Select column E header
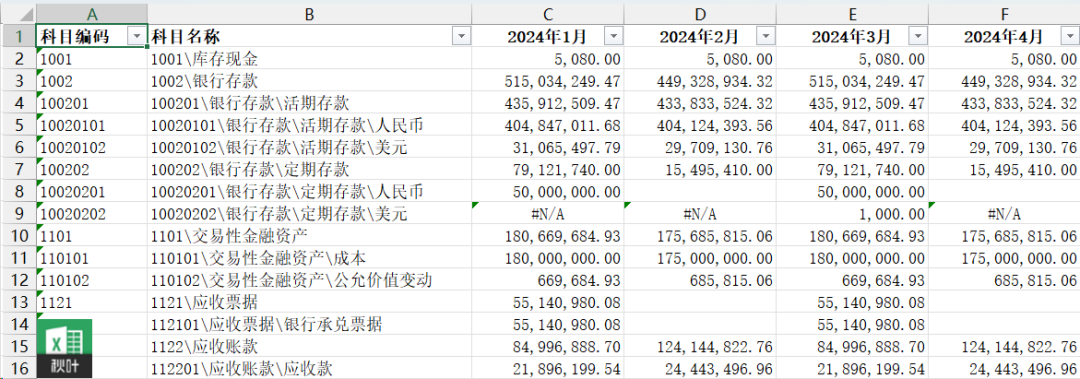The height and width of the screenshot is (379, 1080). pyautogui.click(x=851, y=14)
